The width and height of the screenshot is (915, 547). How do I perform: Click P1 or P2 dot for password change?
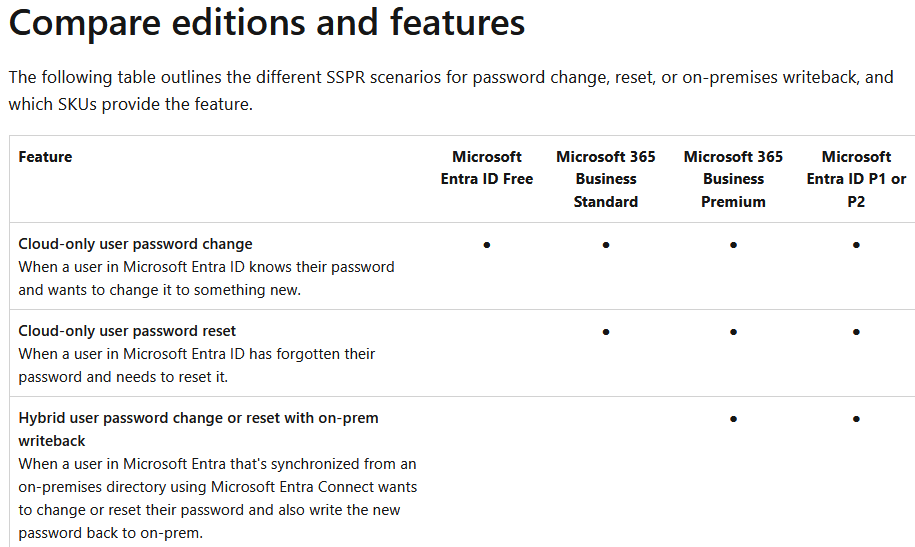coord(856,244)
